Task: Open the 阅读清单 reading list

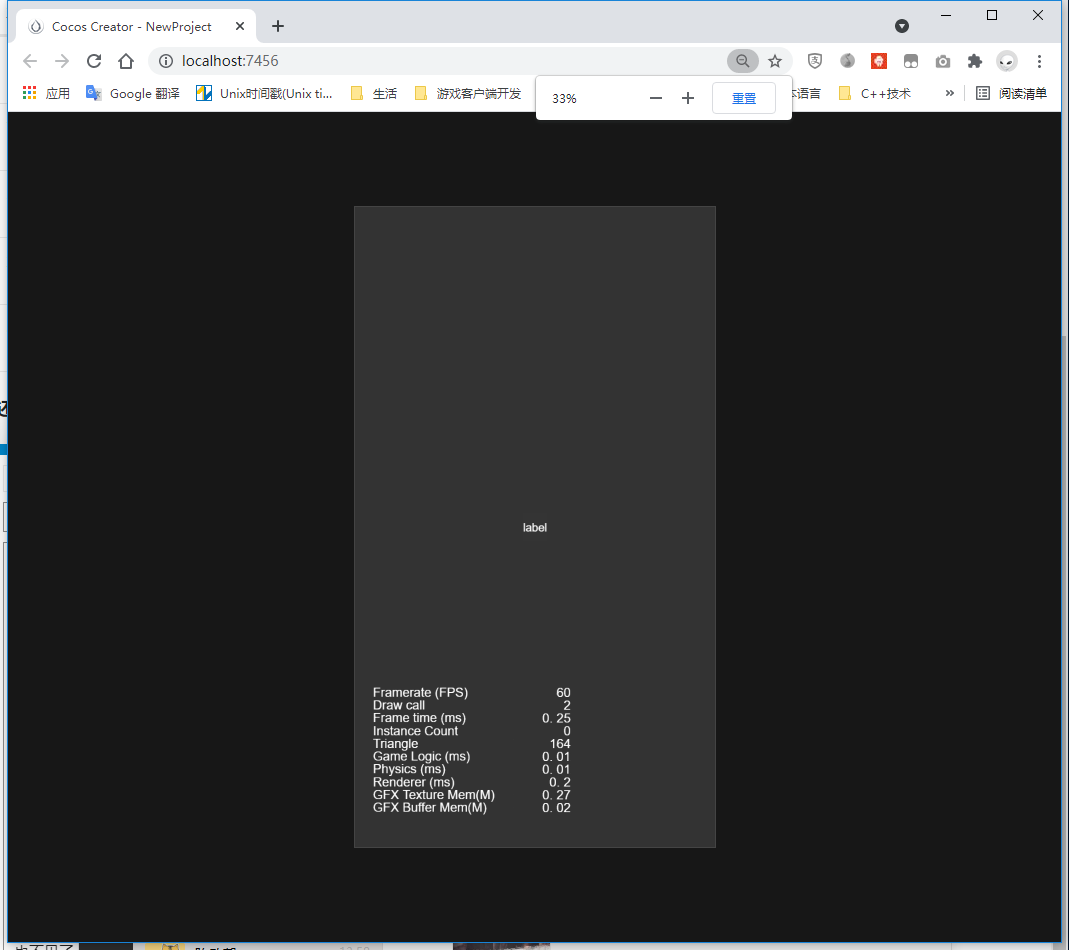Action: point(1011,93)
